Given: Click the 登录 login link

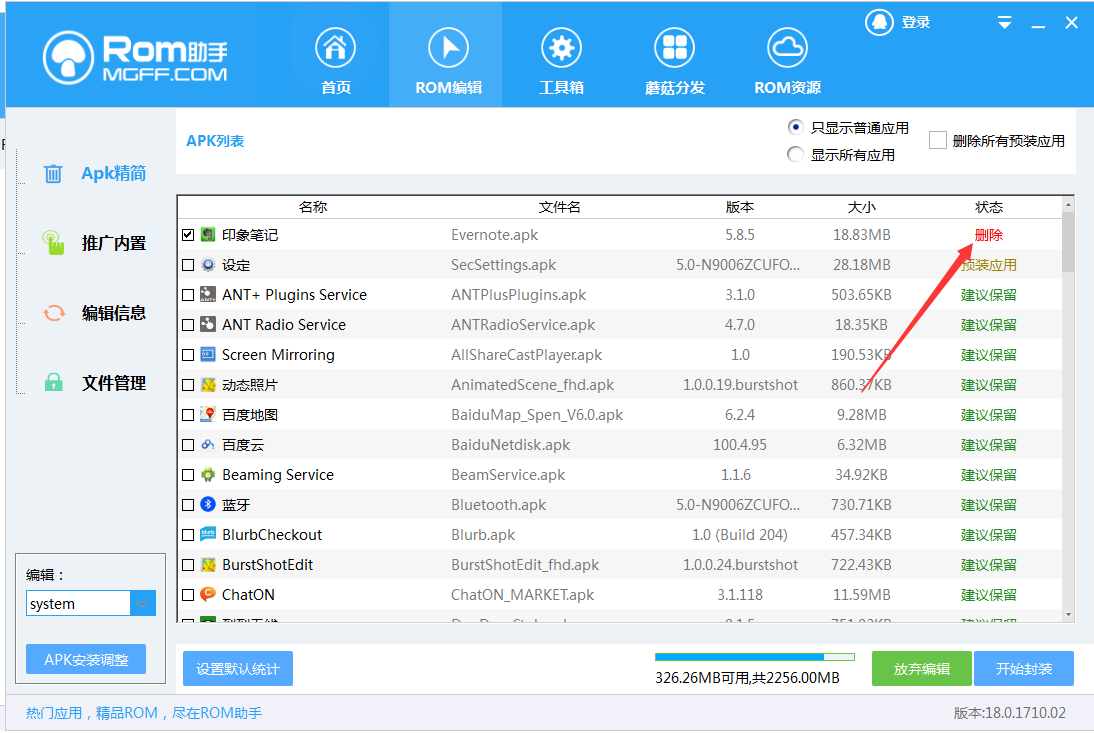Looking at the screenshot, I should [915, 22].
